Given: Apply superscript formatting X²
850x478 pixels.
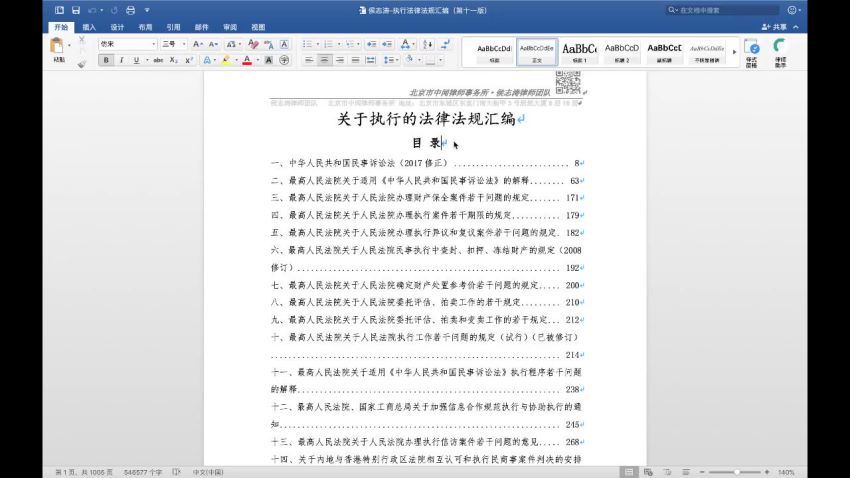Looking at the screenshot, I should click(x=189, y=60).
